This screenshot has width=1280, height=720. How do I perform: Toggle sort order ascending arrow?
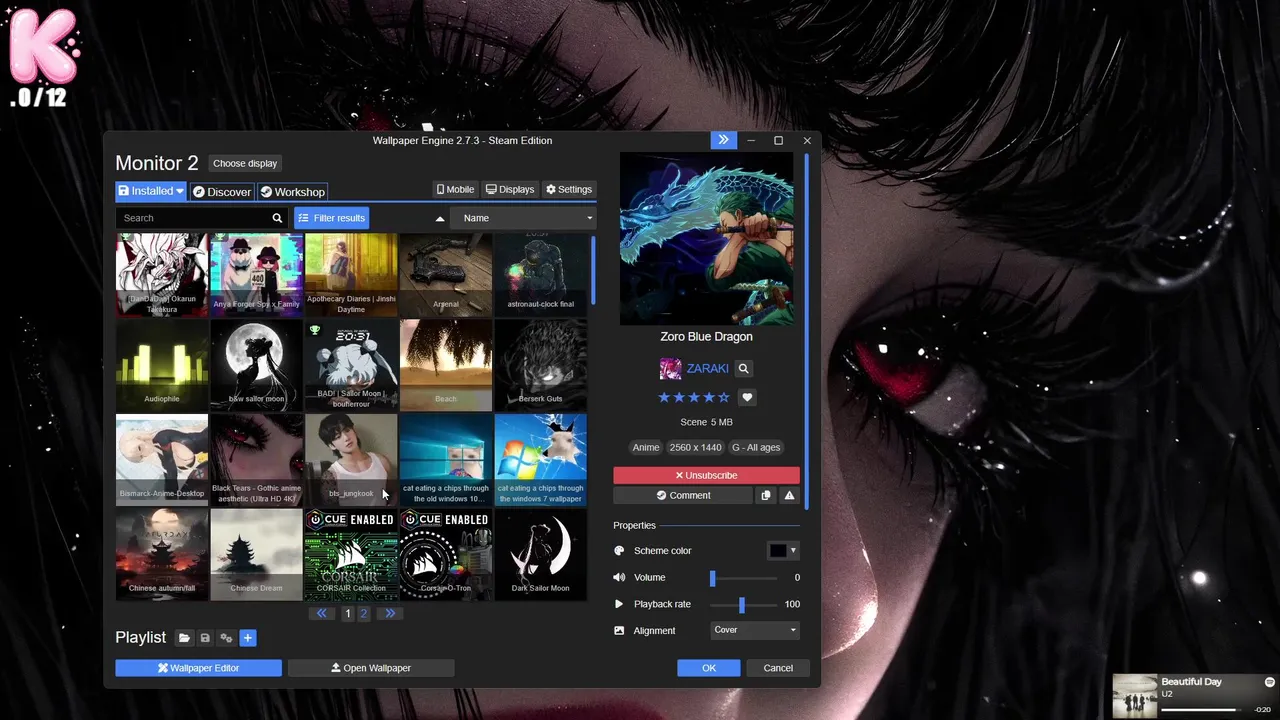pyautogui.click(x=440, y=218)
